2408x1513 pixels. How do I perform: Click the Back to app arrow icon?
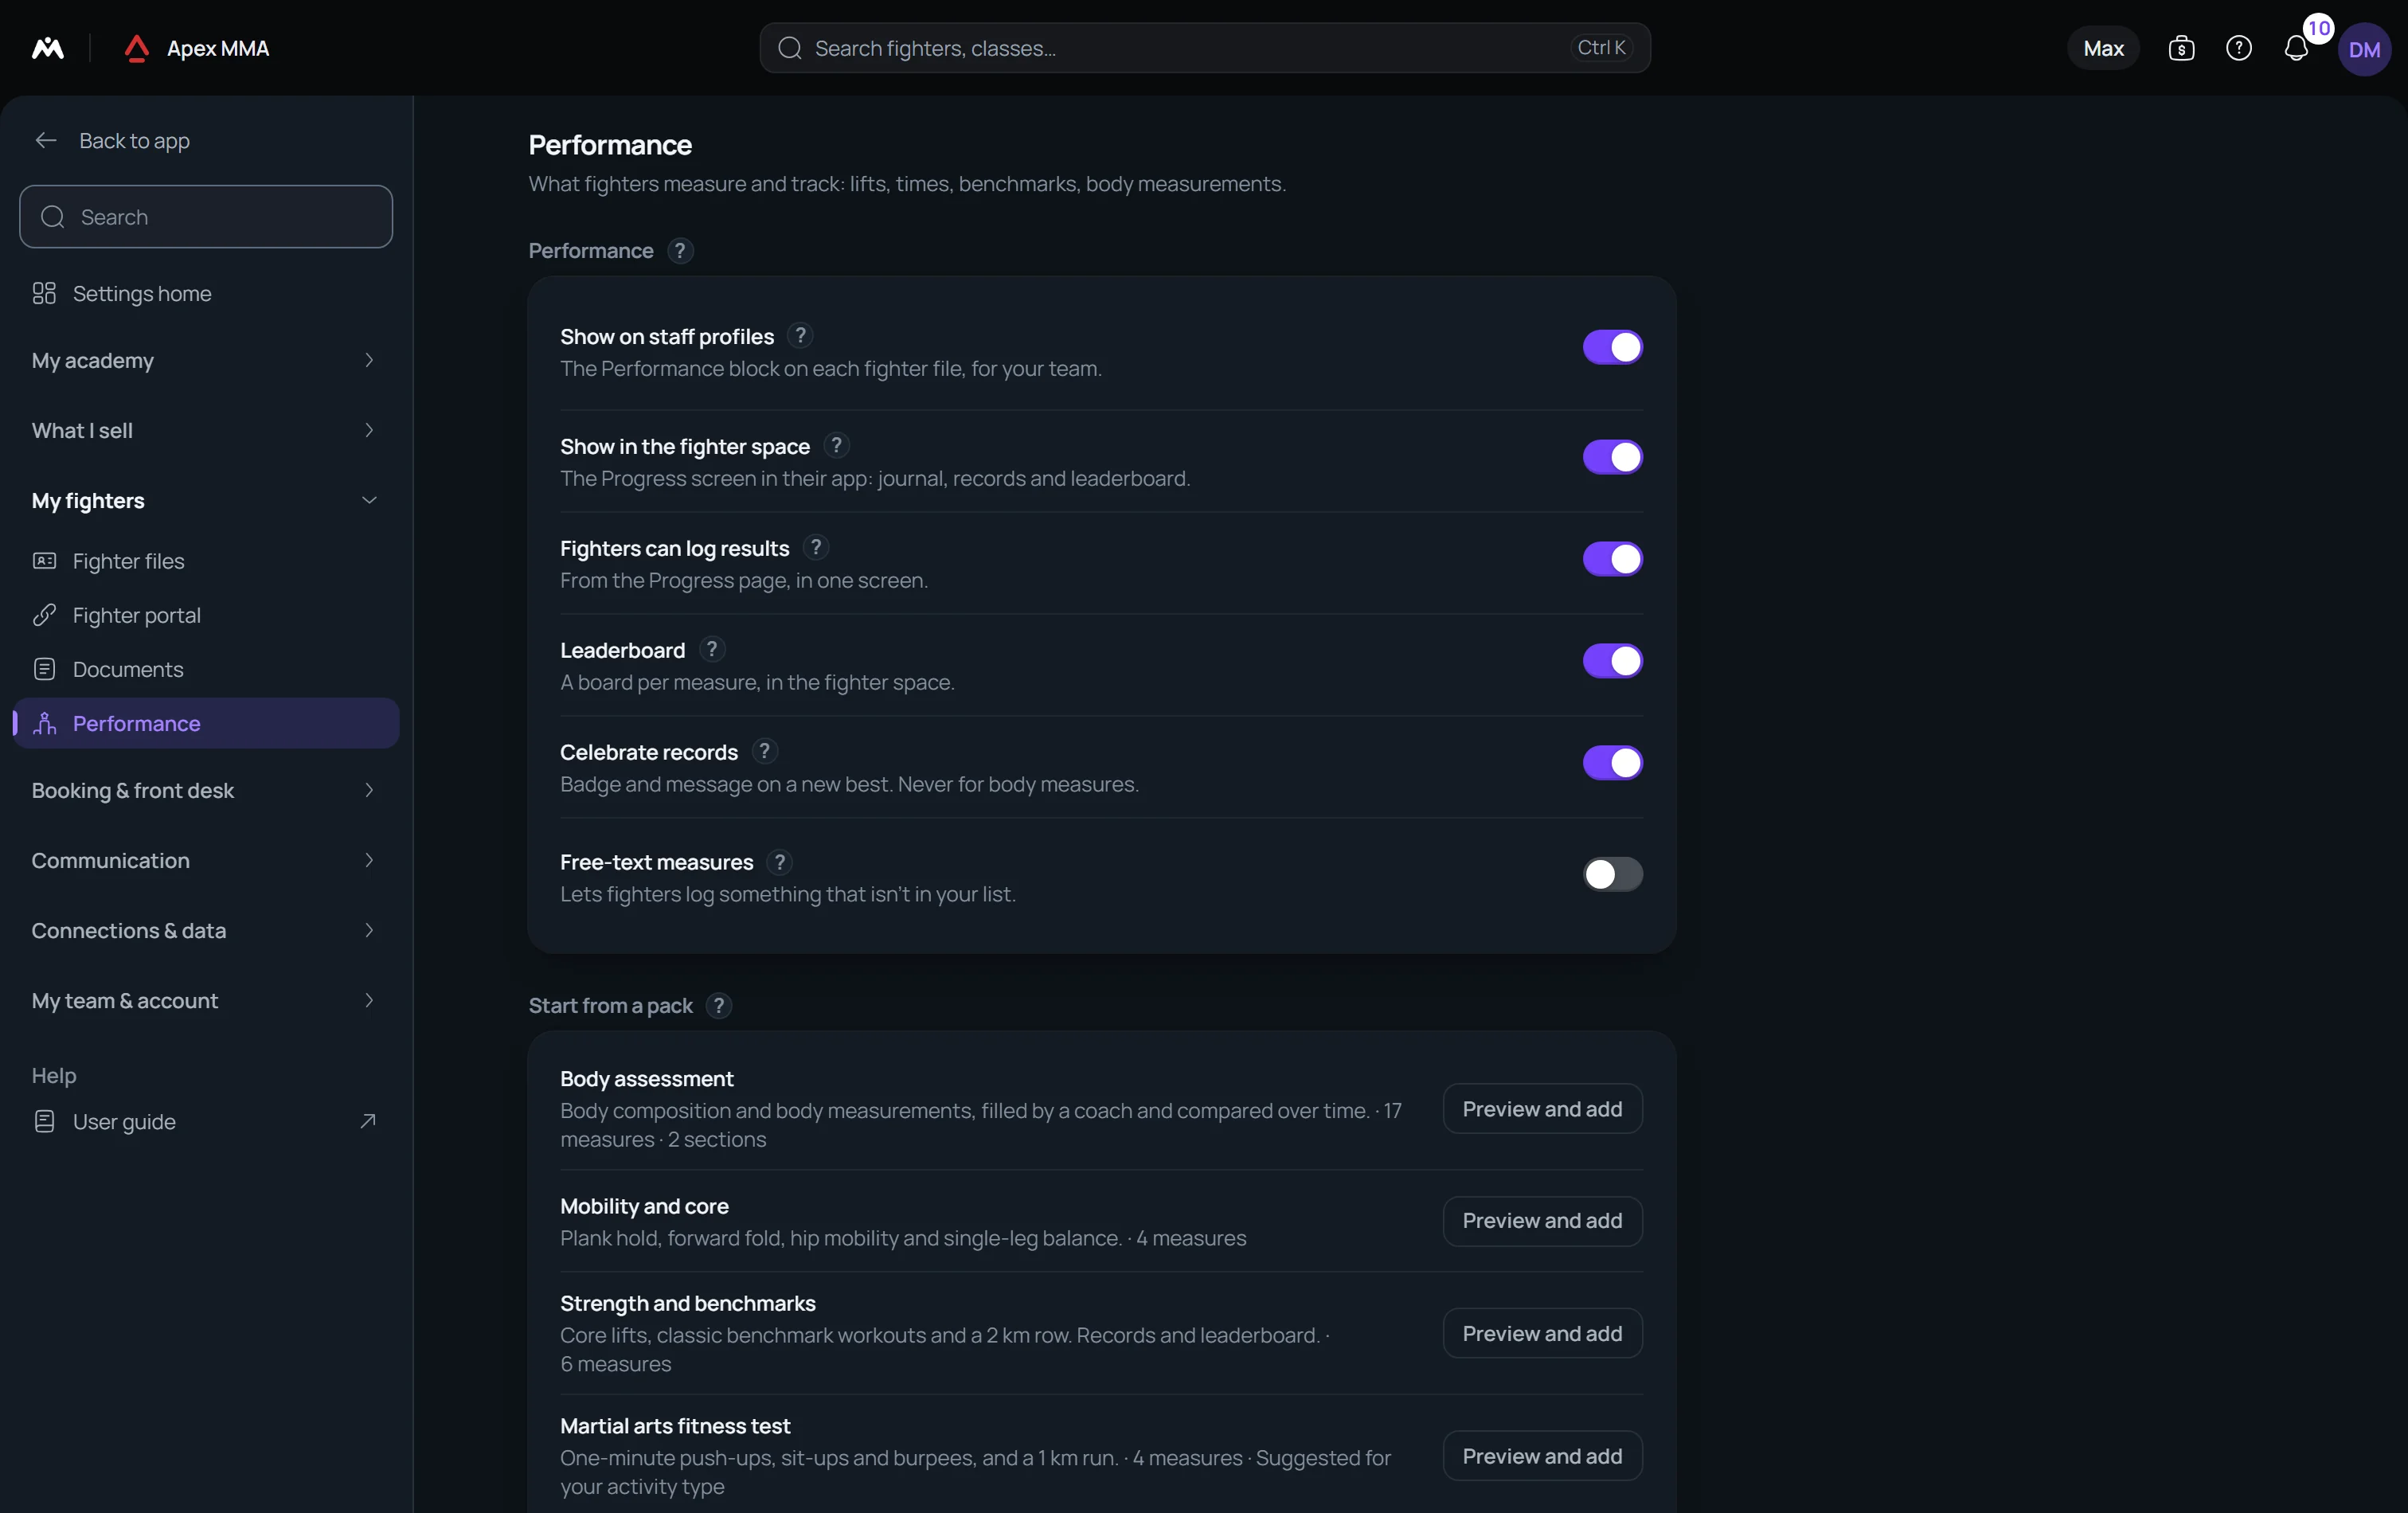pyautogui.click(x=46, y=140)
